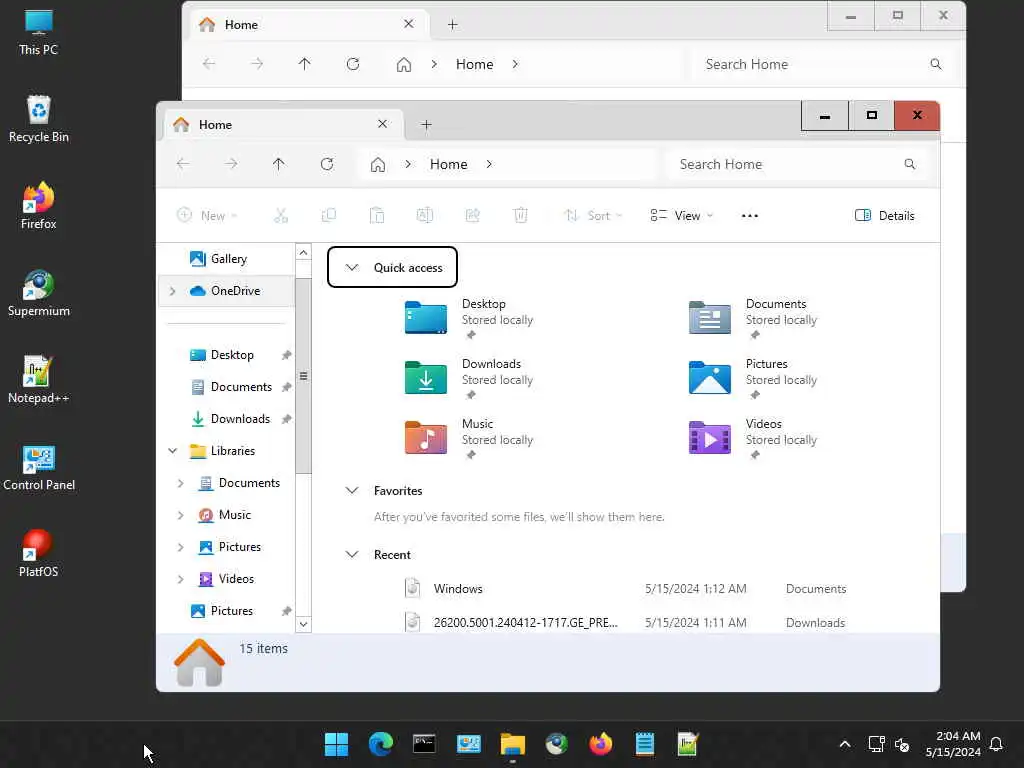Click up arrow in back Home window

click(304, 64)
